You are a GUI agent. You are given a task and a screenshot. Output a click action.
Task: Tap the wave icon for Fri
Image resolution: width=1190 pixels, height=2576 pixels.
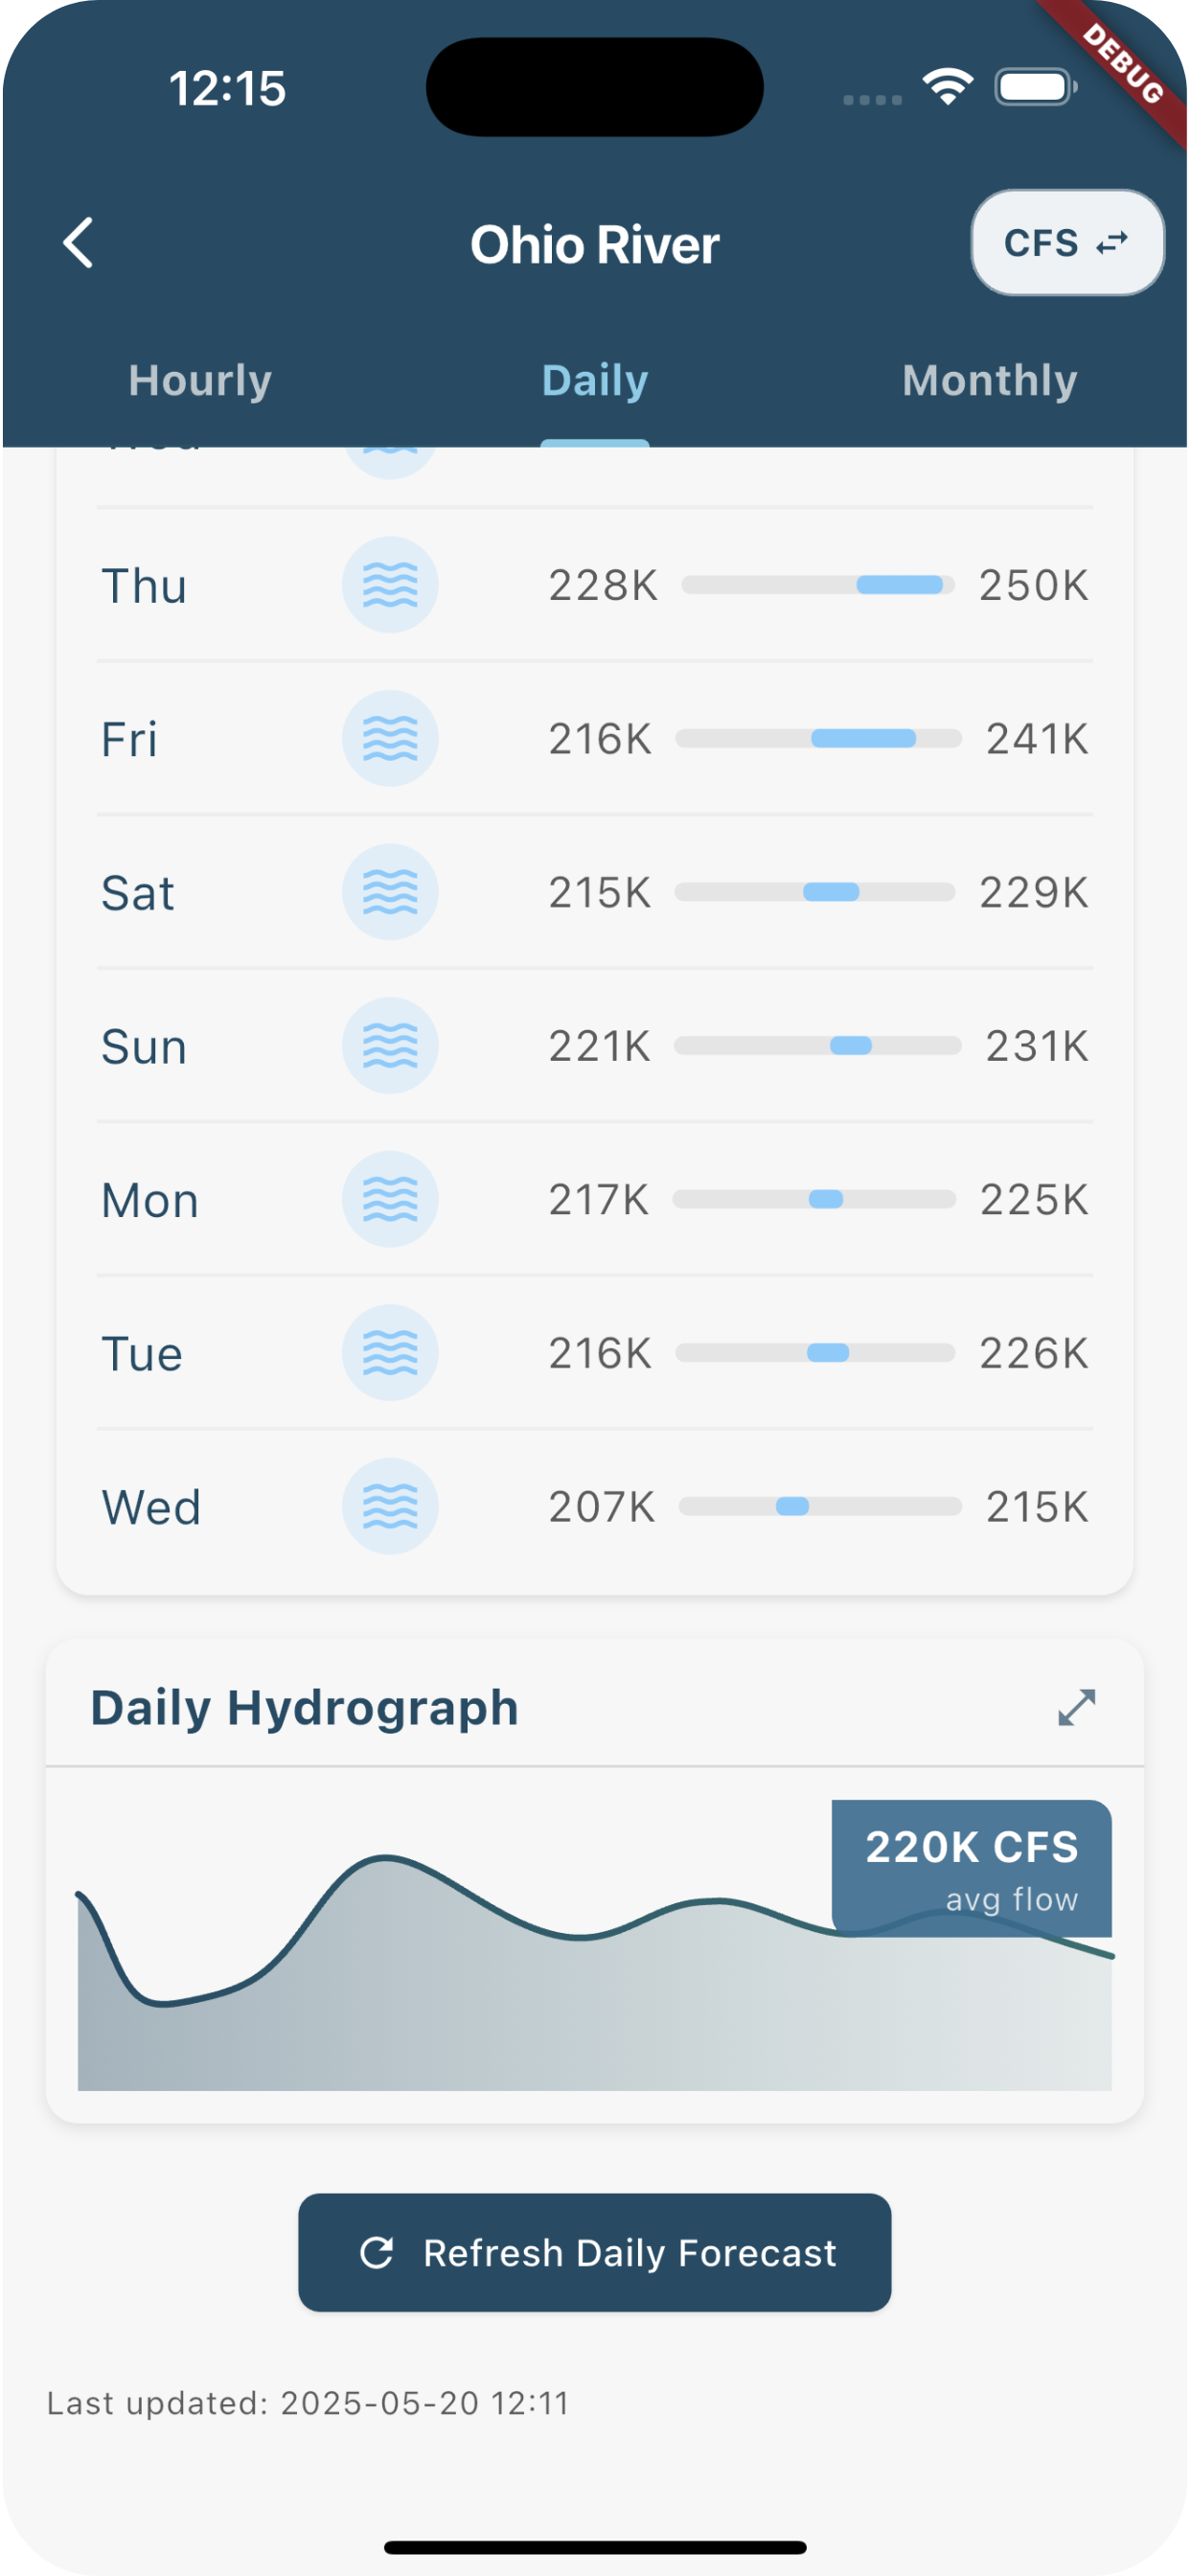tap(390, 739)
